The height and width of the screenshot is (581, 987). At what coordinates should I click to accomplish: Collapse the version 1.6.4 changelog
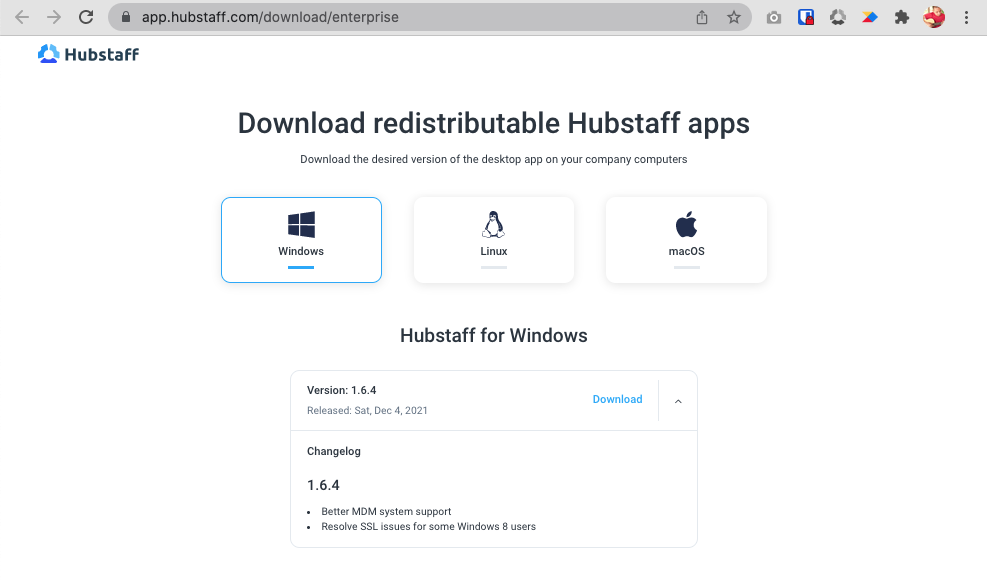pyautogui.click(x=678, y=401)
